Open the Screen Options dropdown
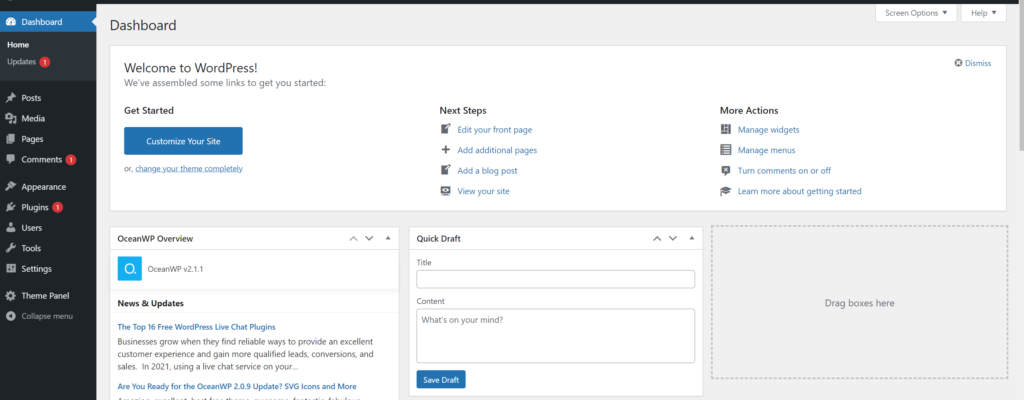The height and width of the screenshot is (400, 1024). pyautogui.click(x=916, y=13)
